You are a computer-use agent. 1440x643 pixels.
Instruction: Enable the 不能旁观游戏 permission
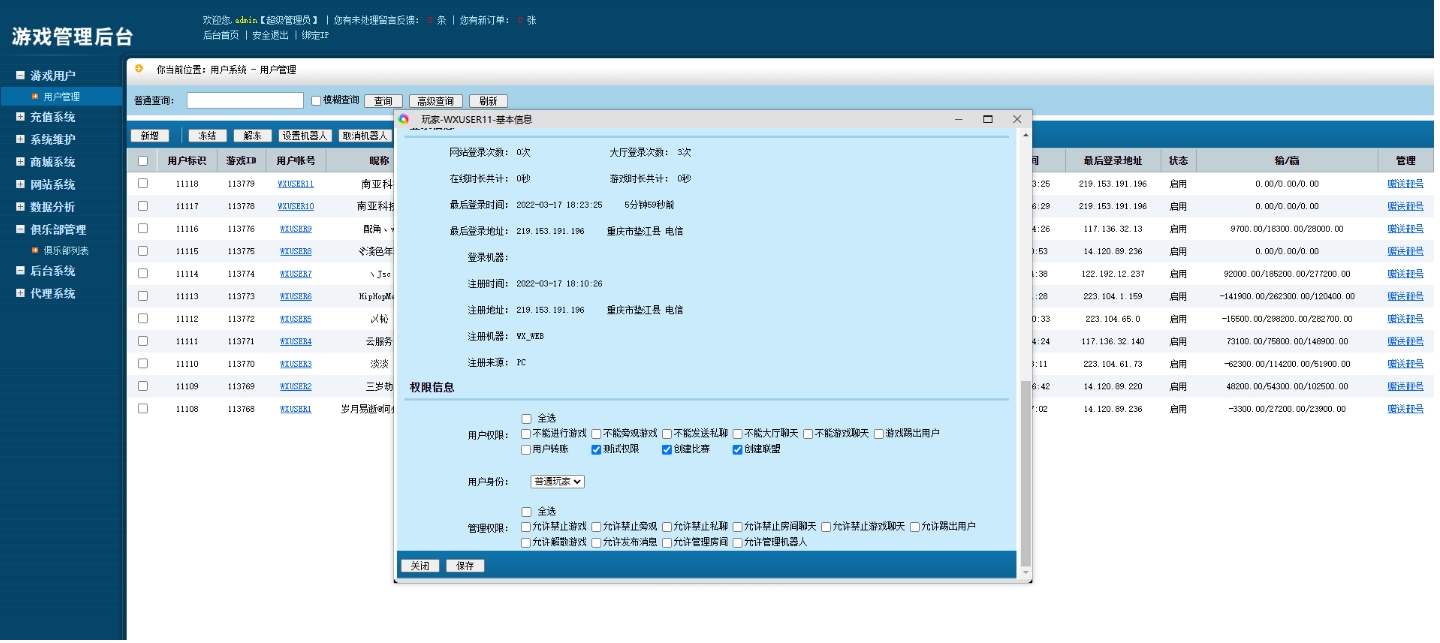pos(596,434)
